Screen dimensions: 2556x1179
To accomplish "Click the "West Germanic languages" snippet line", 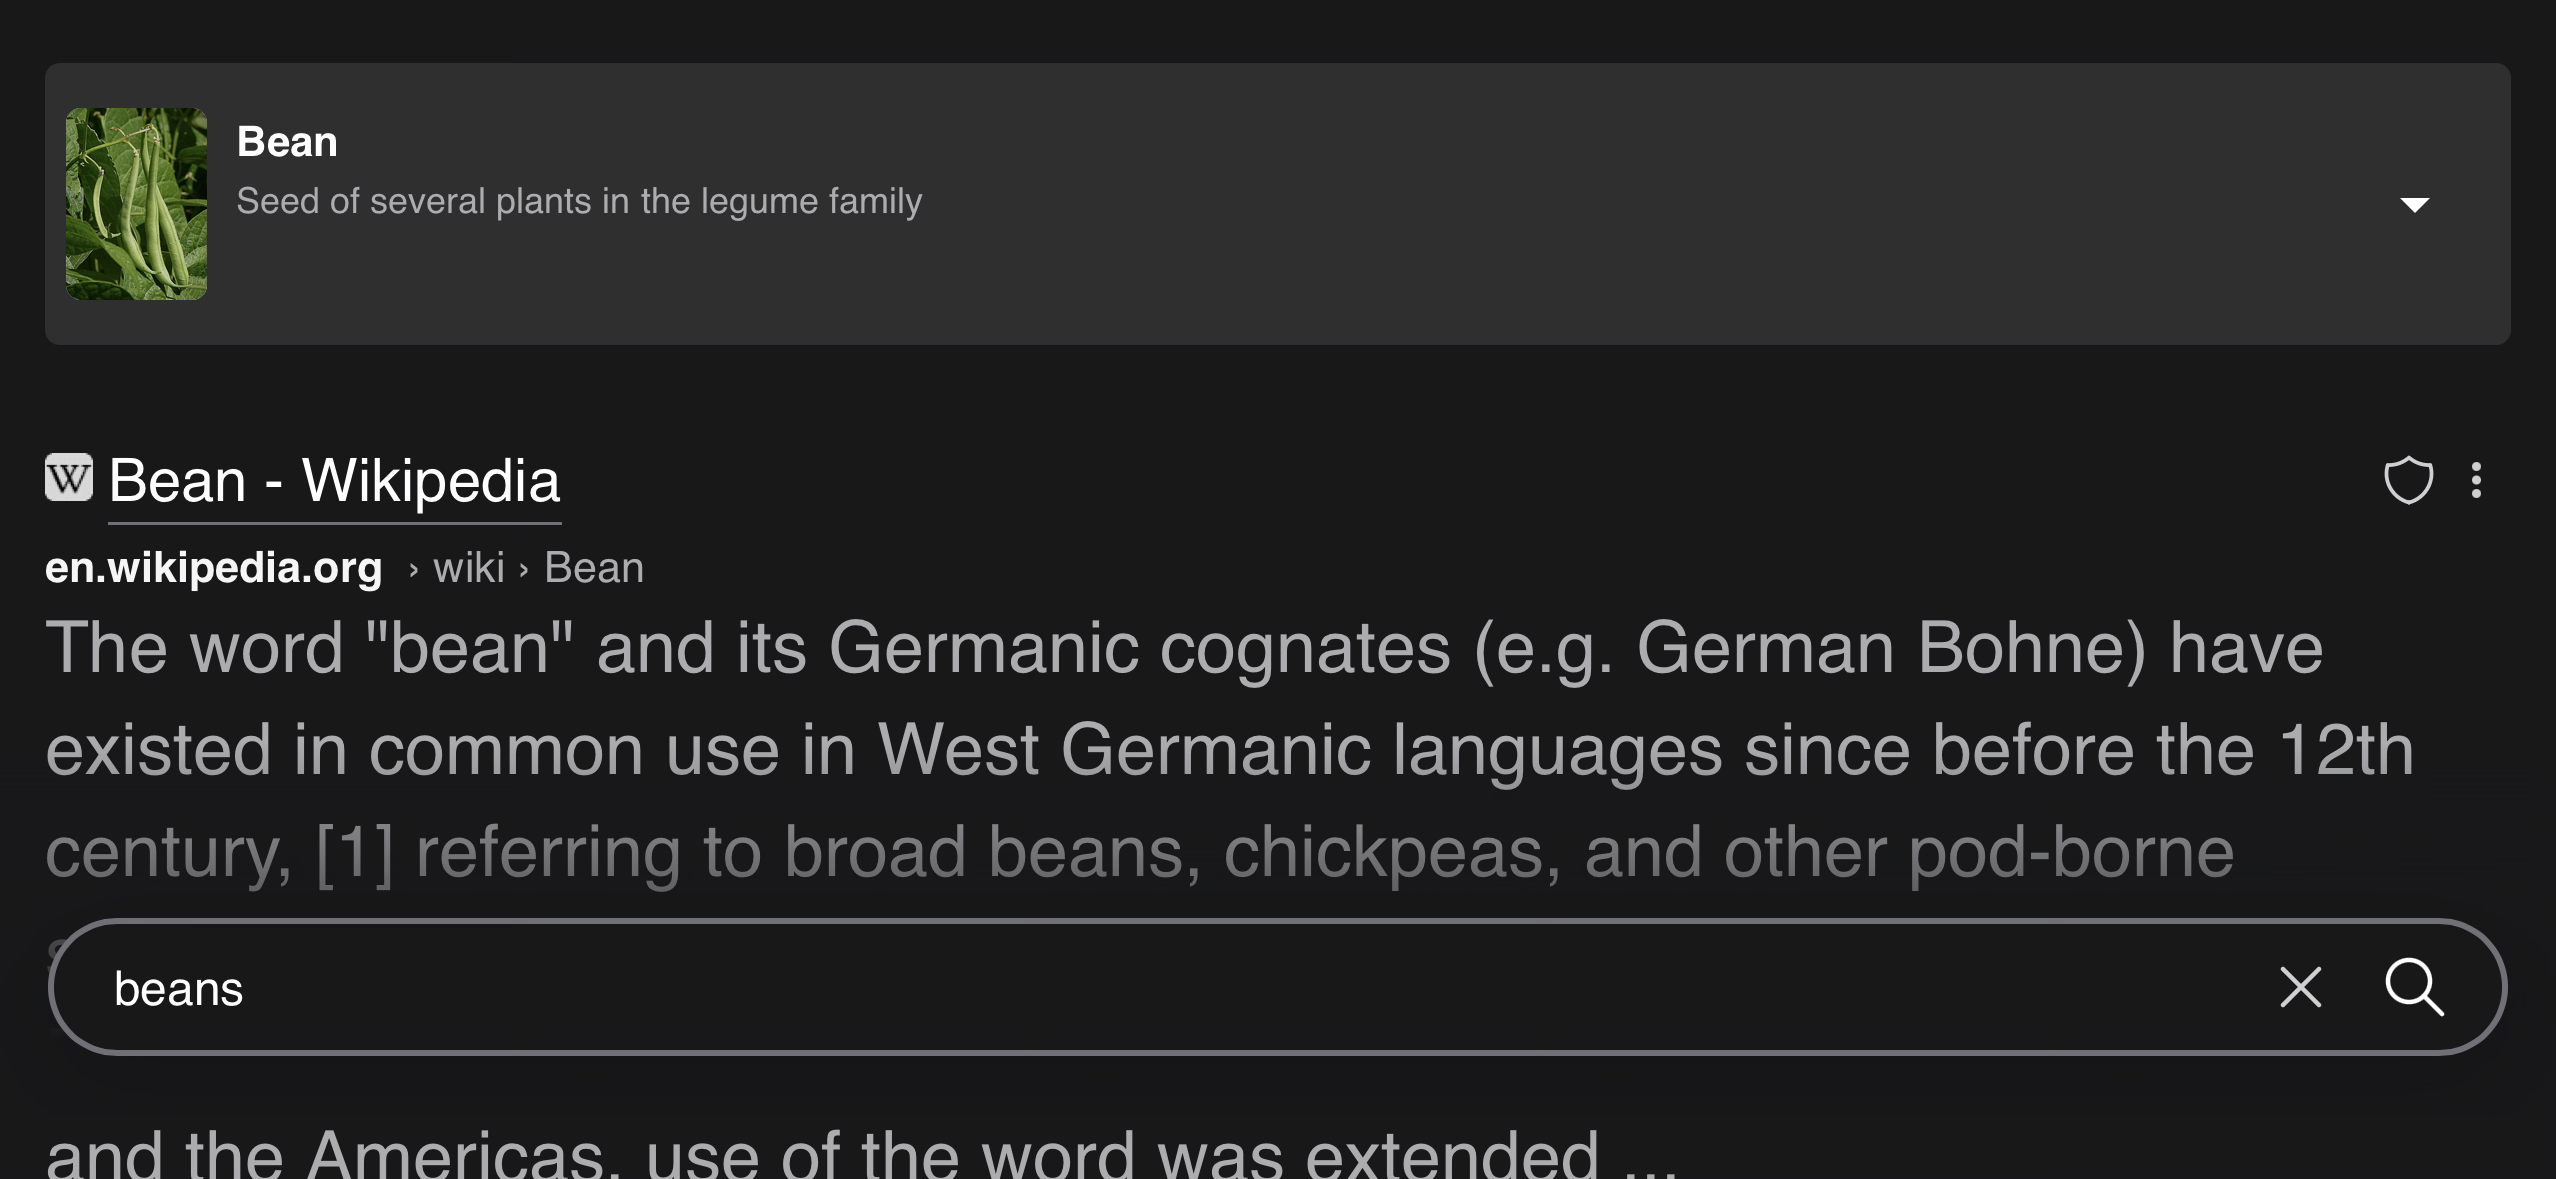I will [x=1230, y=750].
